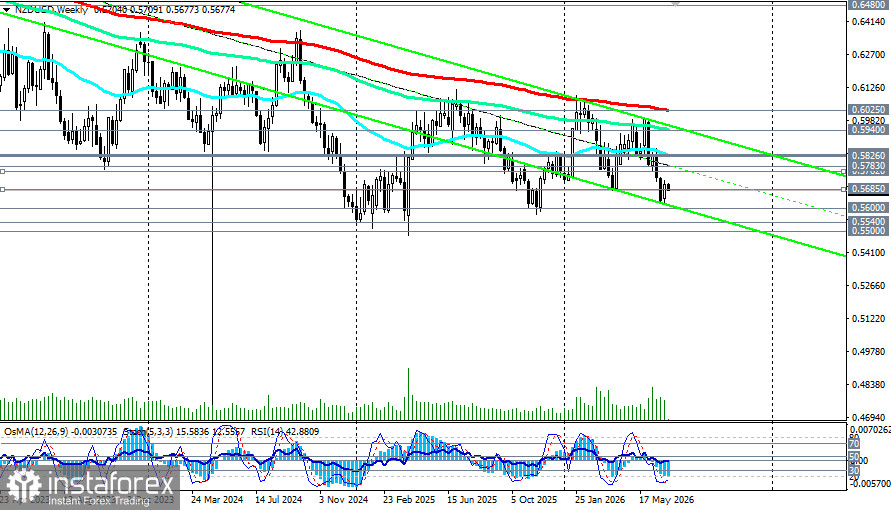
Task: Click the 0.60250 price level label
Action: click(869, 109)
